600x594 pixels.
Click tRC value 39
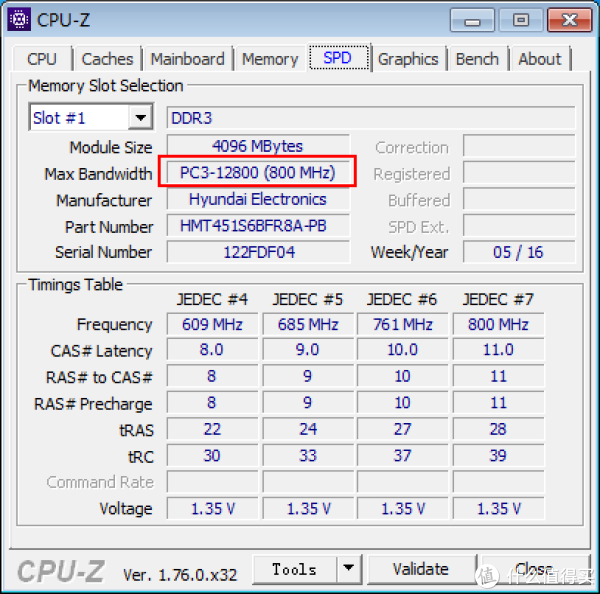point(498,455)
